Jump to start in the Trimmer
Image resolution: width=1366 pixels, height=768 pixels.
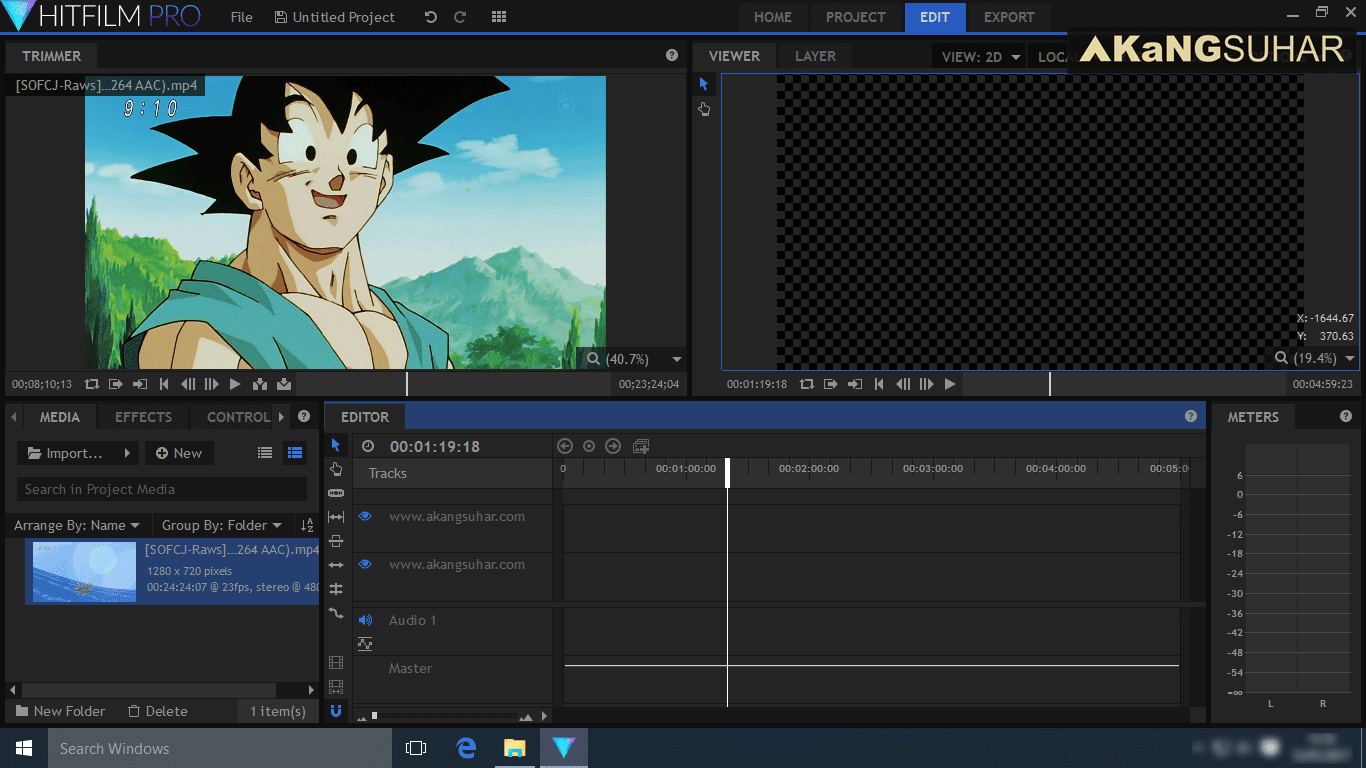[164, 384]
